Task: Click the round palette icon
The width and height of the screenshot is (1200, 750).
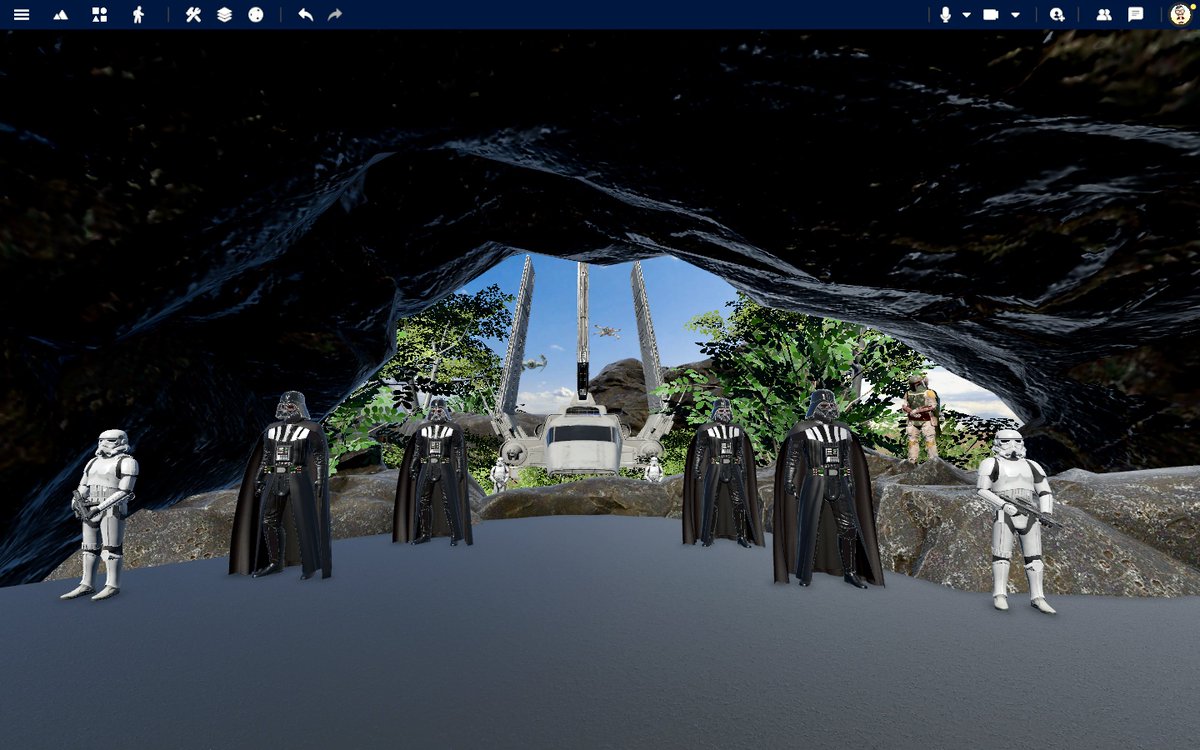Action: (x=256, y=15)
